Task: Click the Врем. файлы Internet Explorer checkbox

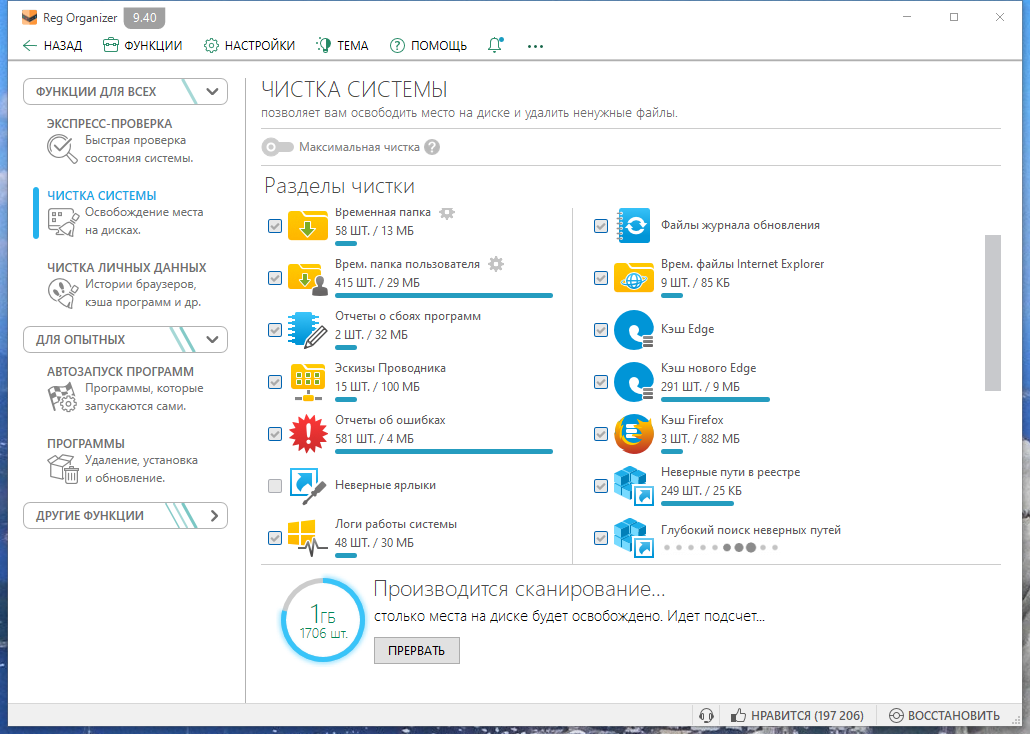Action: pos(601,278)
